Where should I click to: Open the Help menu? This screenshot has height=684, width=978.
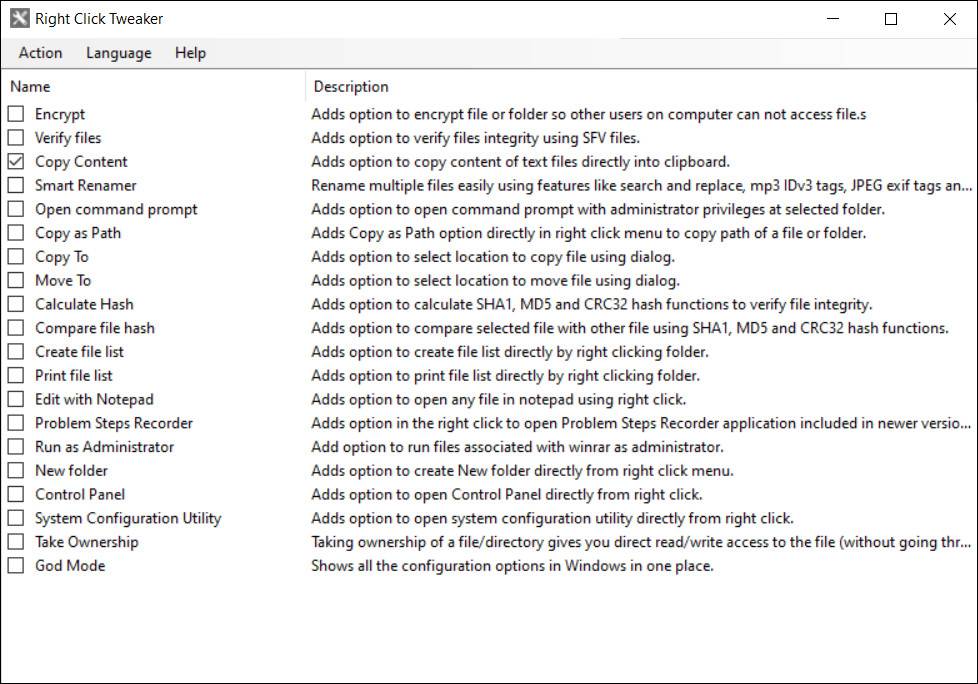(190, 53)
